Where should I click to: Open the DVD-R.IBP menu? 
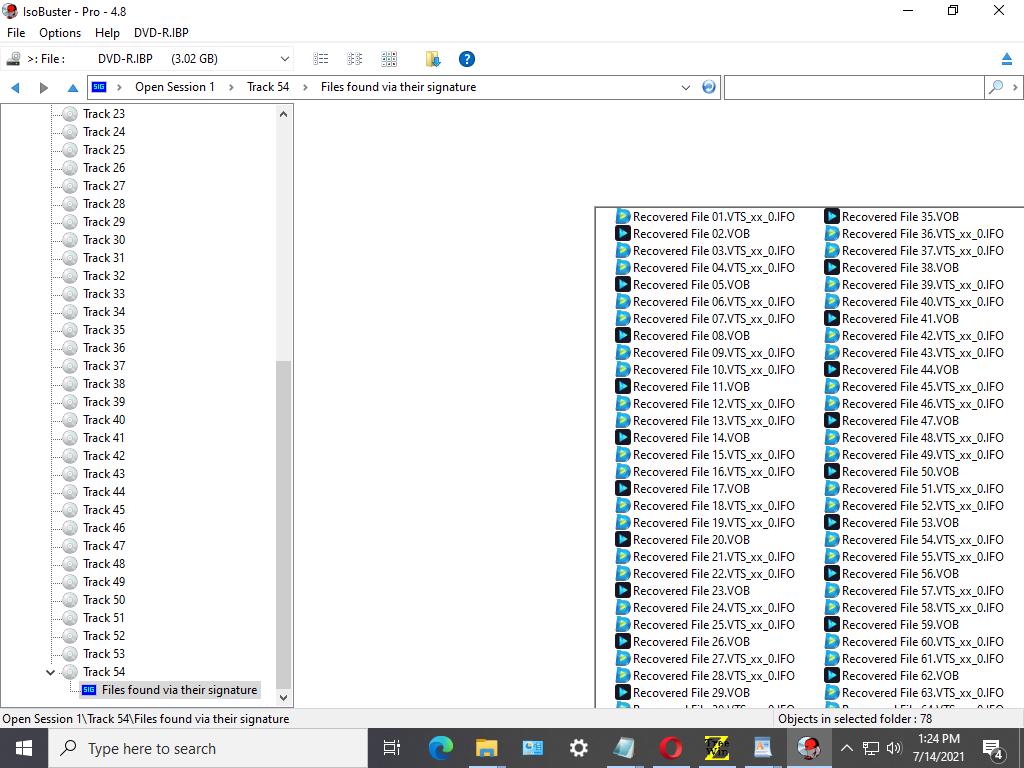[161, 33]
